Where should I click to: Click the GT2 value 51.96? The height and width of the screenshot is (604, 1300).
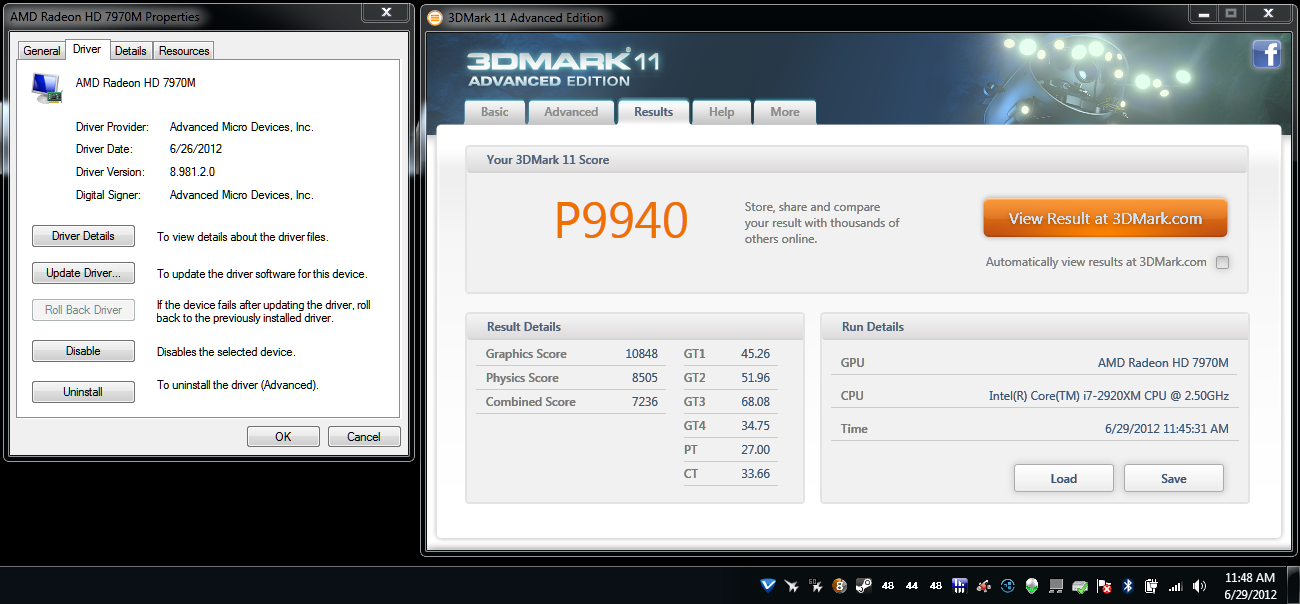pyautogui.click(x=755, y=378)
